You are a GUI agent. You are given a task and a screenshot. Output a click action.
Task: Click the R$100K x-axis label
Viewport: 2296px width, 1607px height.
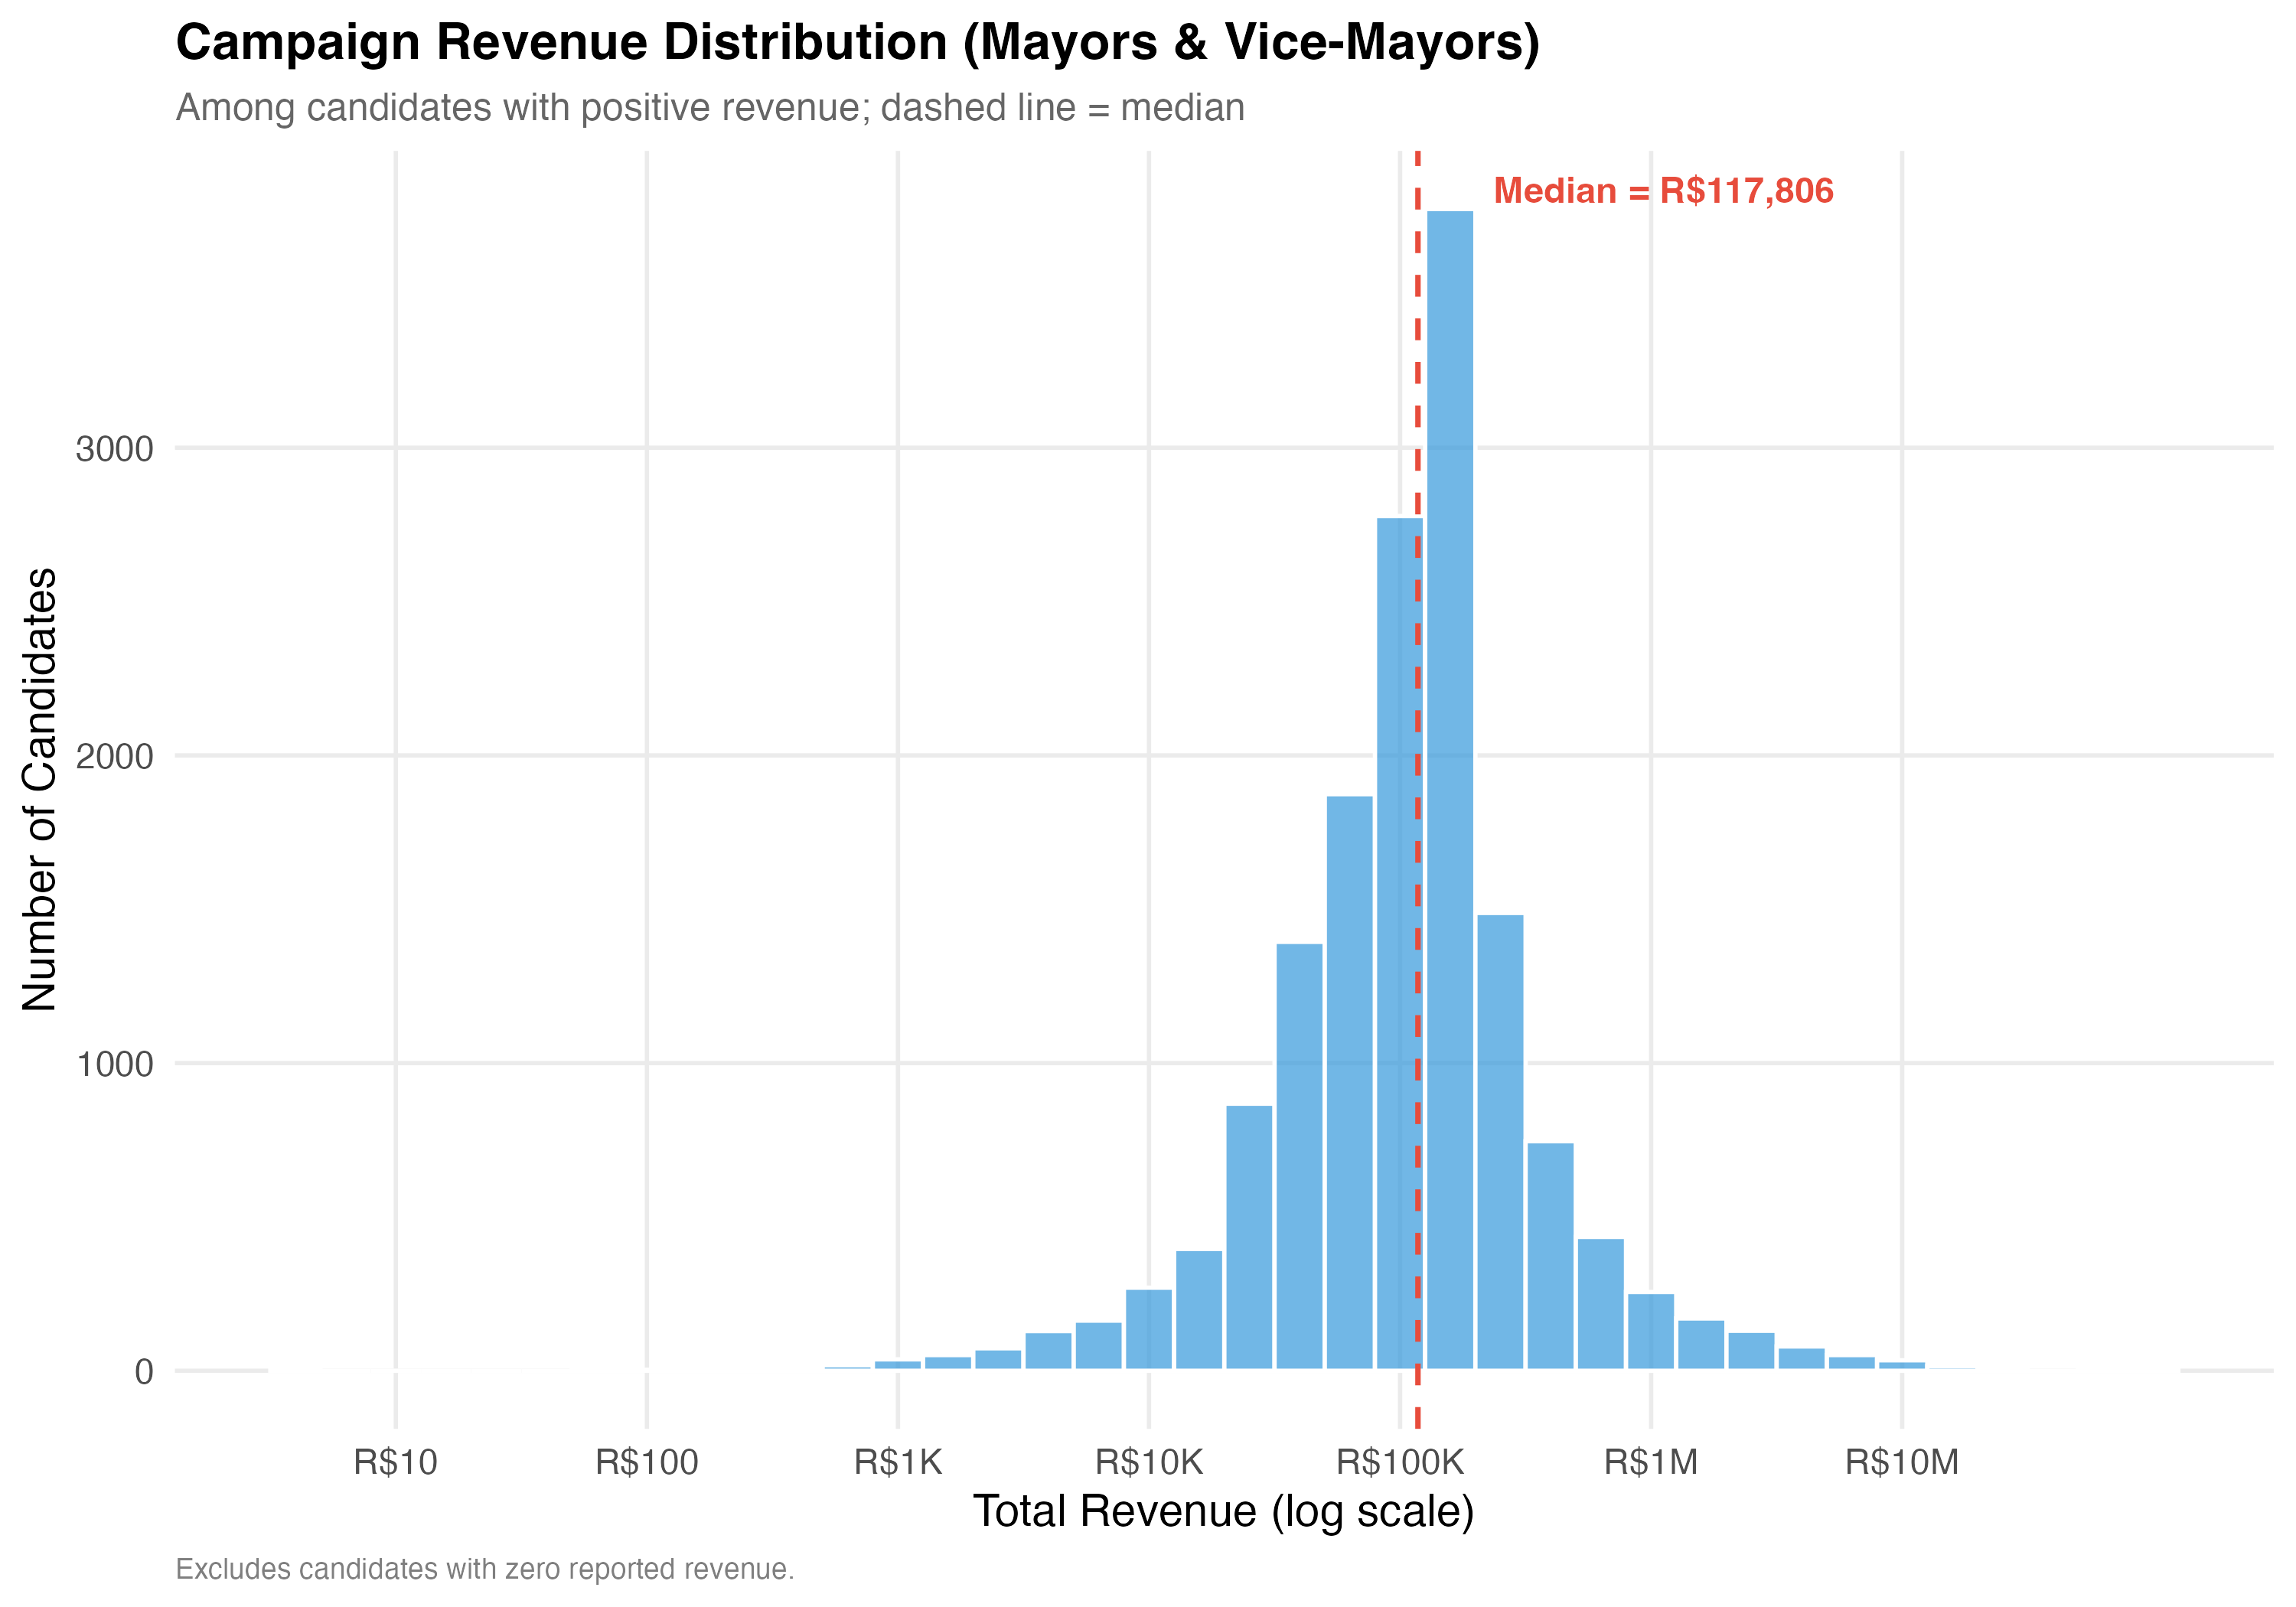tap(1399, 1463)
